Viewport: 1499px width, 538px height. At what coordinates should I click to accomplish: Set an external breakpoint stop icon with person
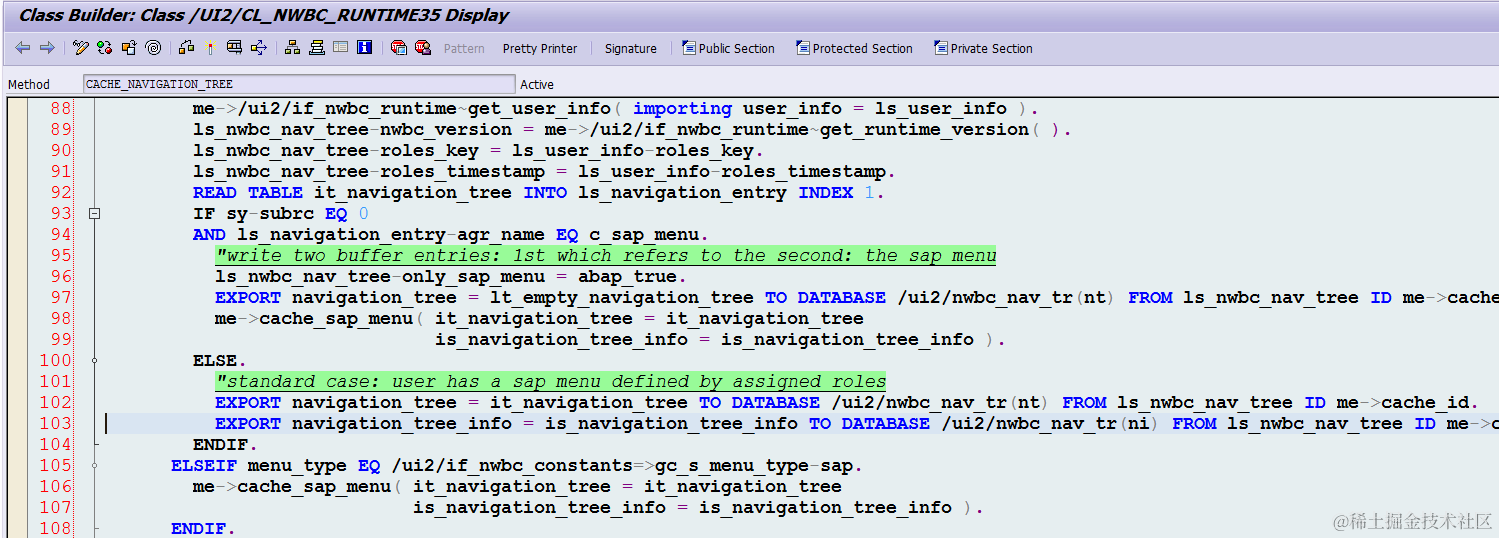coord(423,48)
